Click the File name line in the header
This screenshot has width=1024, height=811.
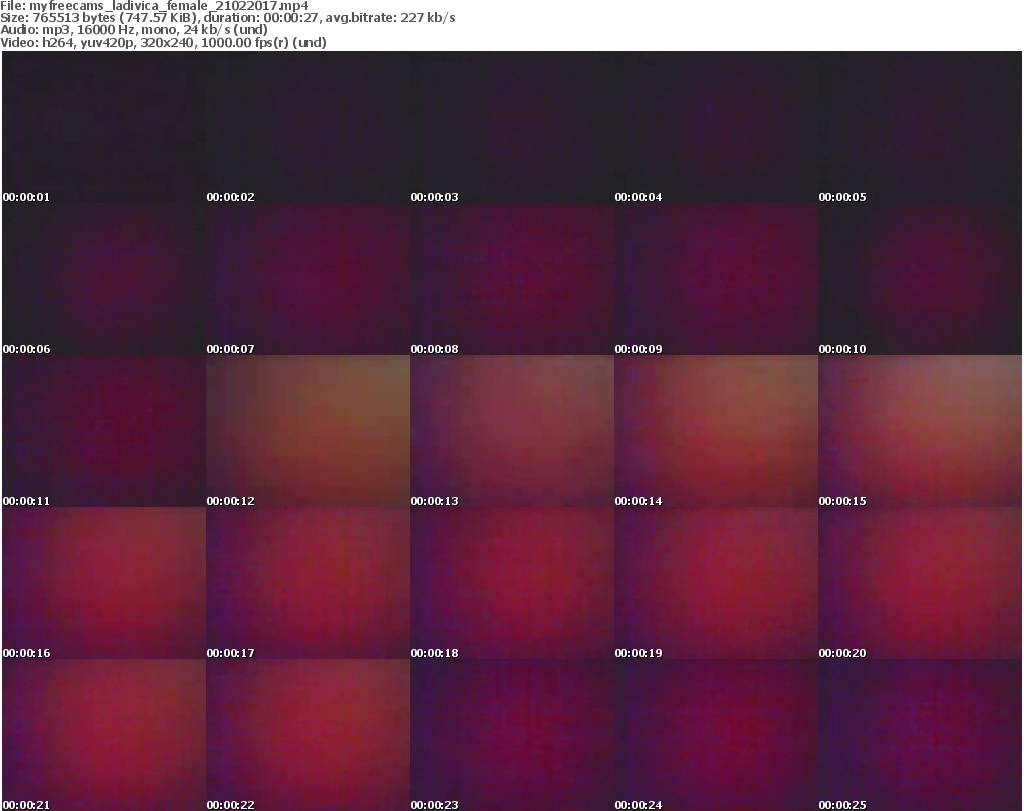(x=154, y=6)
